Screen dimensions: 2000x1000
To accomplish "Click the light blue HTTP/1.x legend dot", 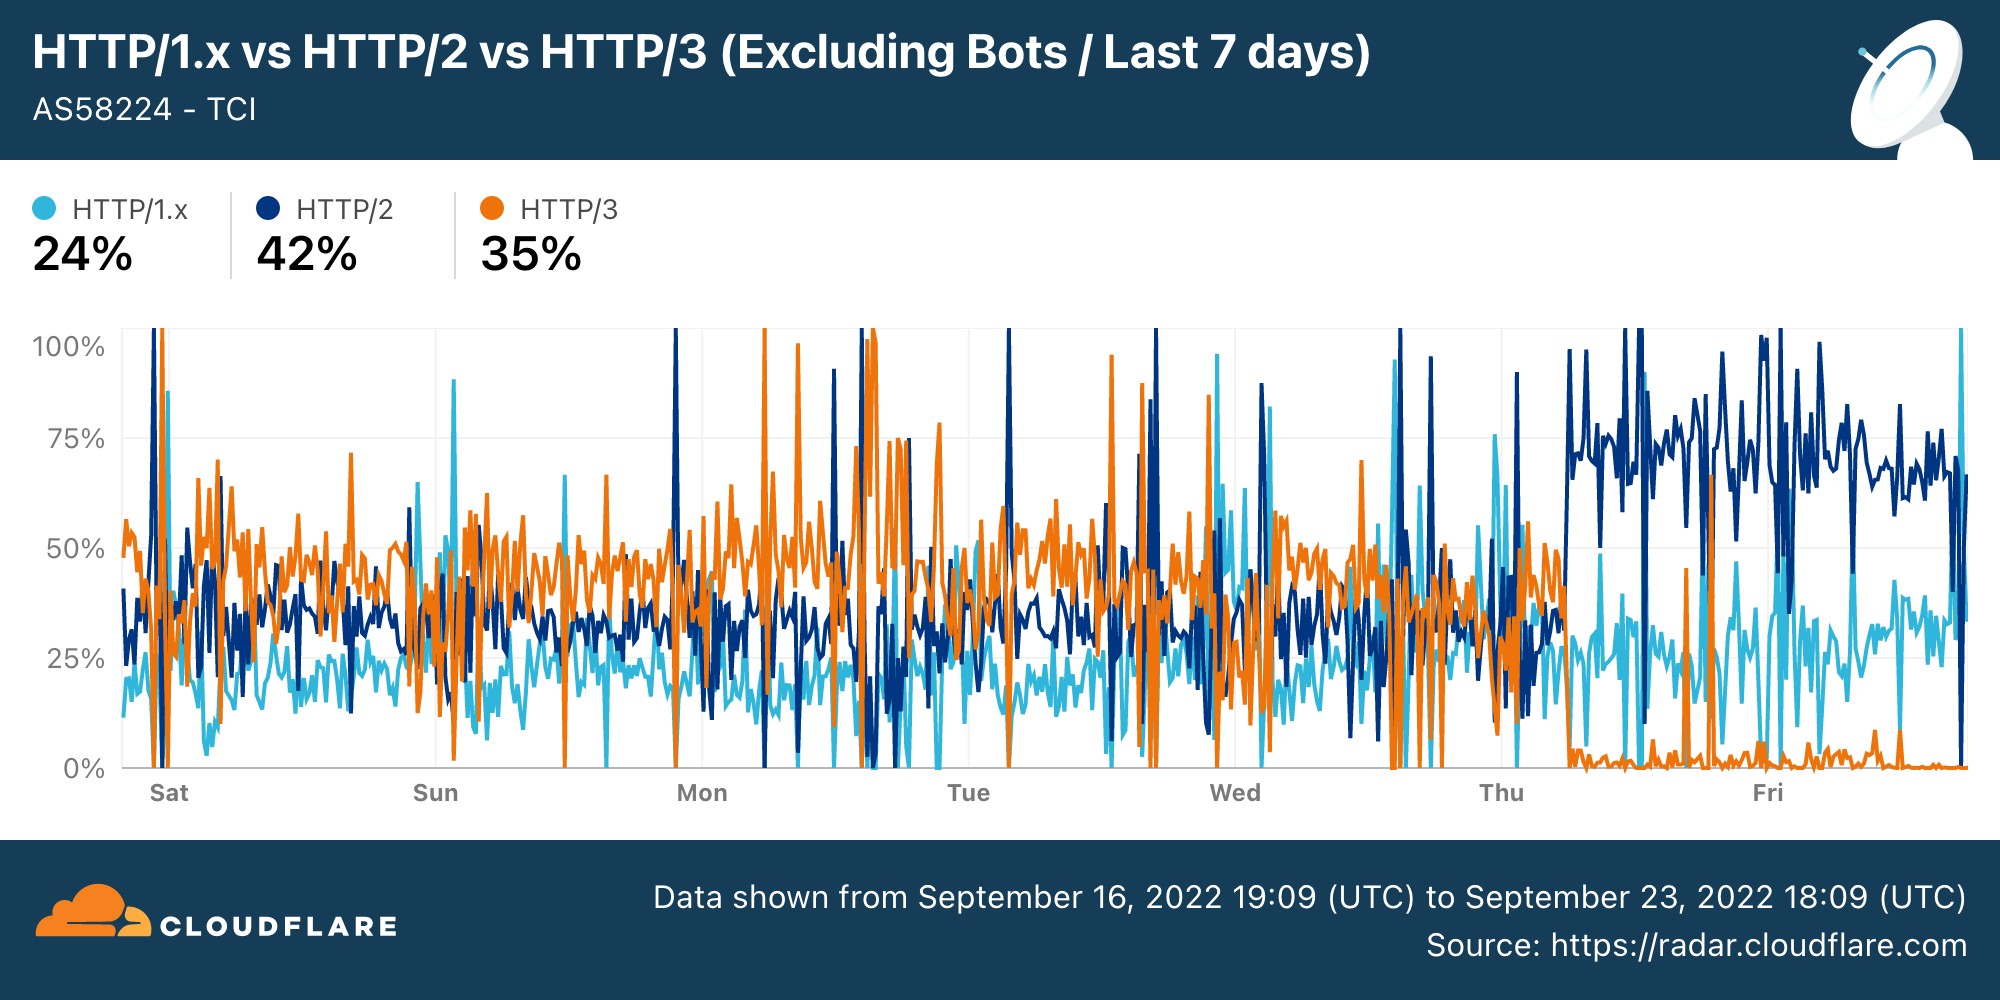I will tap(44, 208).
